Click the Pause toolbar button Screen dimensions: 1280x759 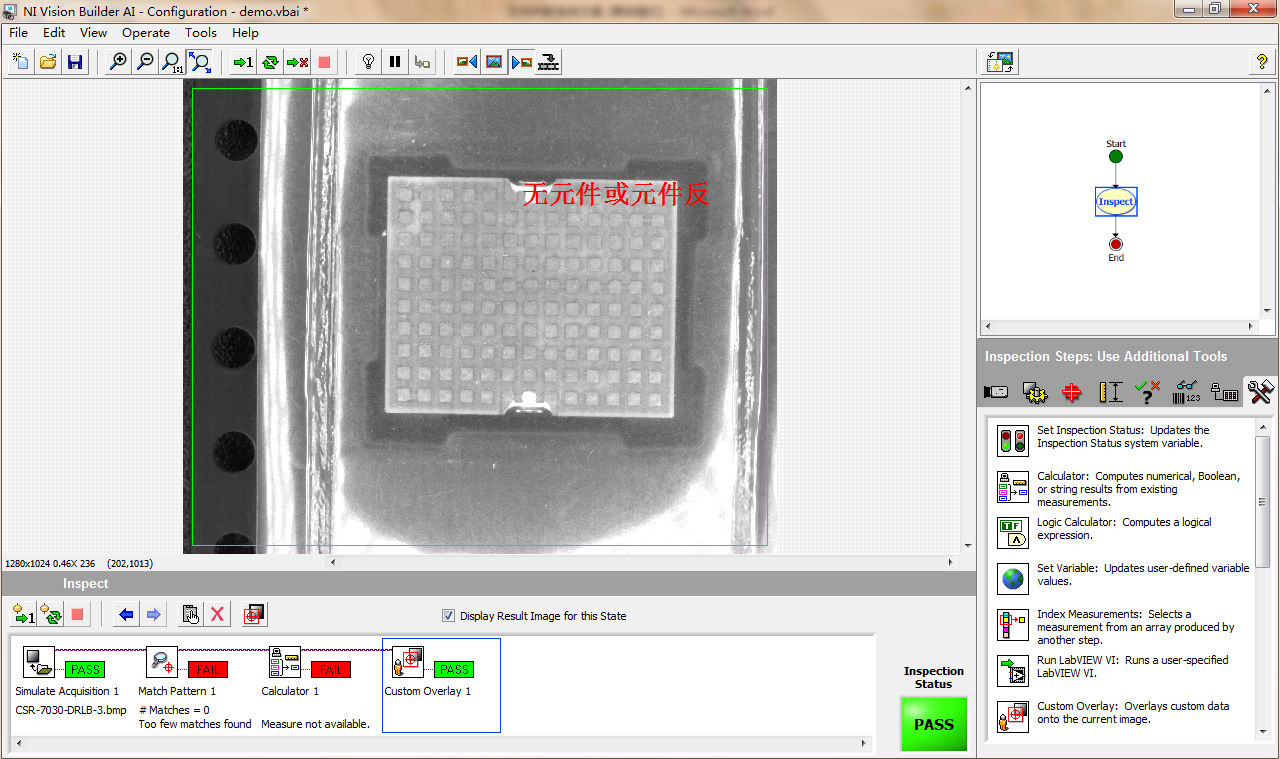395,62
